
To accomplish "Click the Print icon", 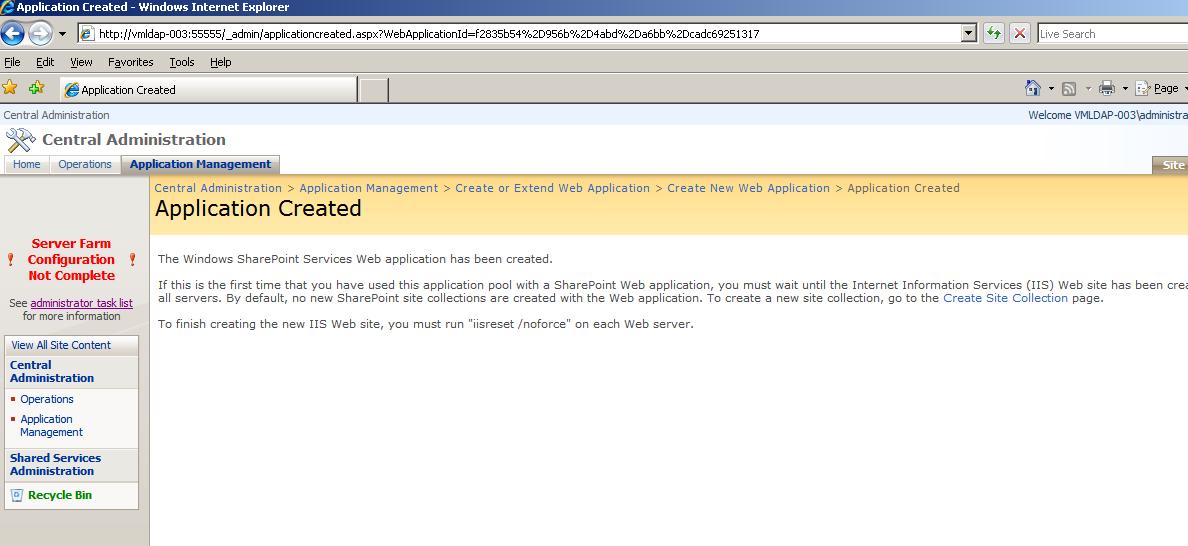I will pos(1107,89).
